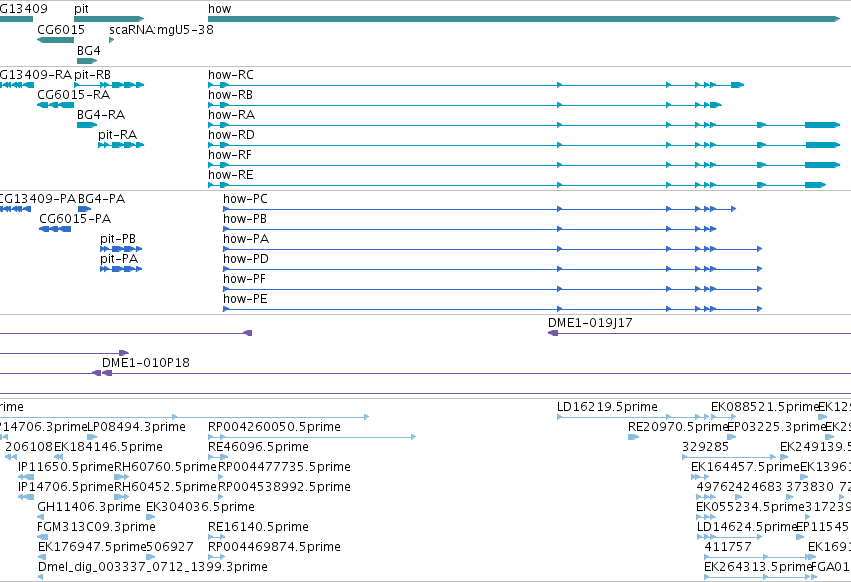Click the BG4-PA protein glyph
The width and height of the screenshot is (851, 582).
84,209
